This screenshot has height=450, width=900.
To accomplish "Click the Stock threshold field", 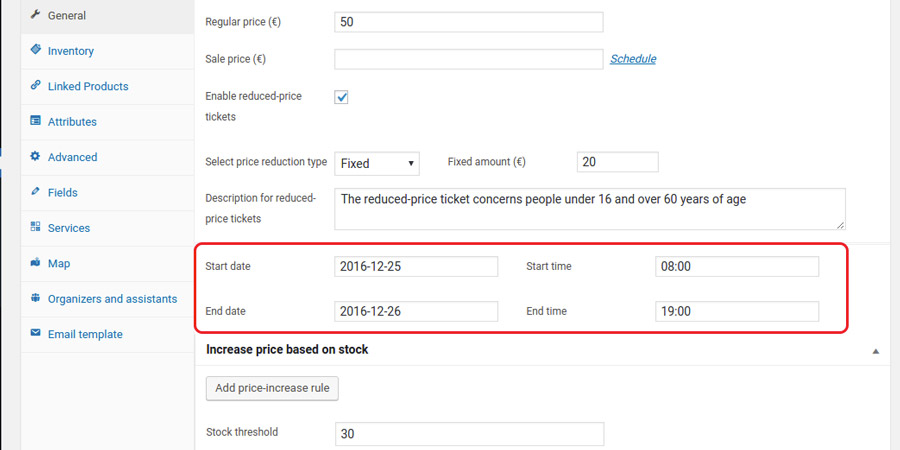I will (469, 434).
